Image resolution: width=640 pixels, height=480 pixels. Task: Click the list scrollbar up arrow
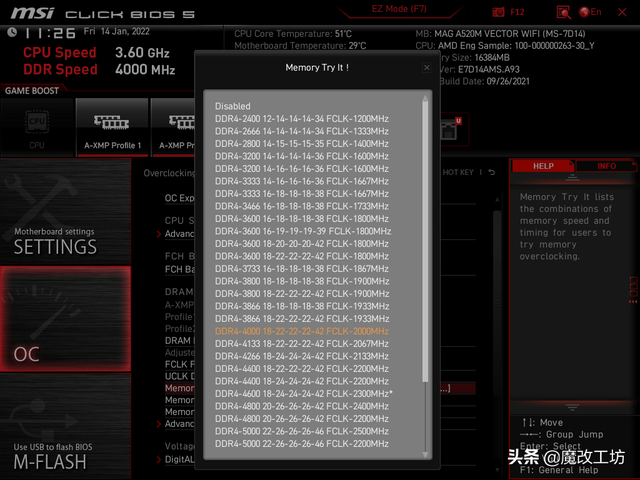[425, 98]
